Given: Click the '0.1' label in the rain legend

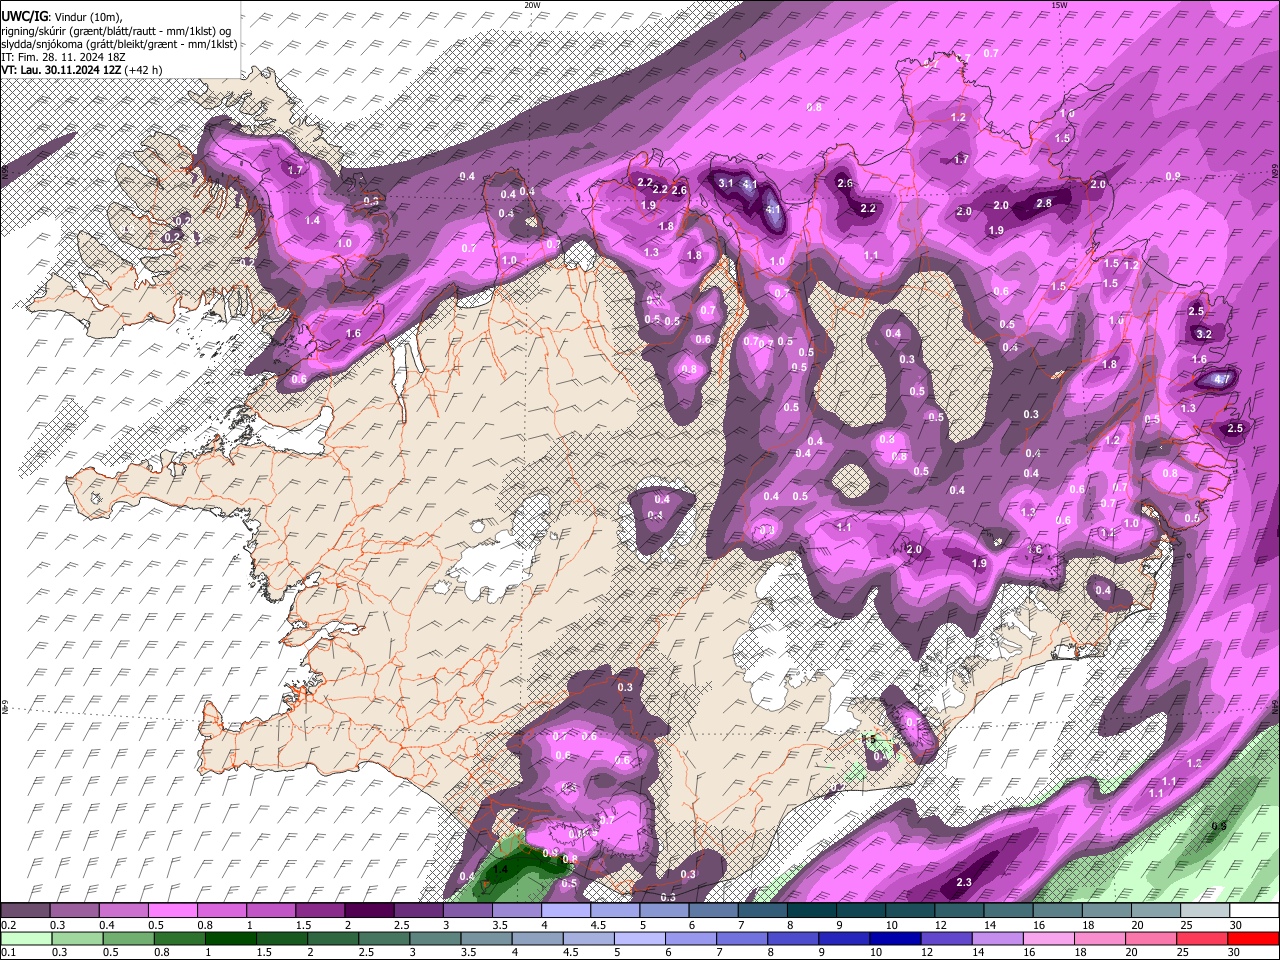Looking at the screenshot, I should pos(8,952).
